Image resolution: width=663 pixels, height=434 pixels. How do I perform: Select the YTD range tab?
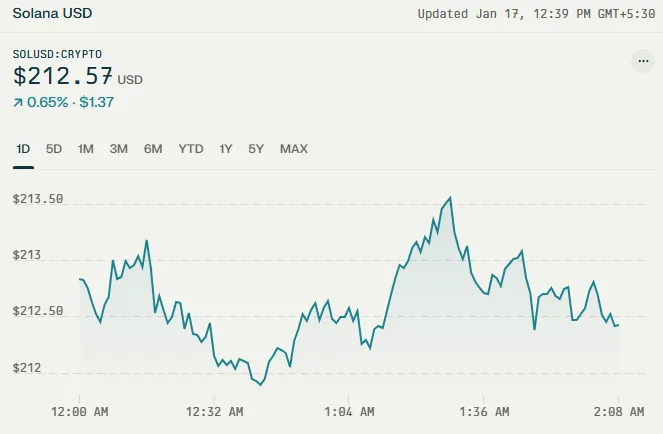click(191, 149)
